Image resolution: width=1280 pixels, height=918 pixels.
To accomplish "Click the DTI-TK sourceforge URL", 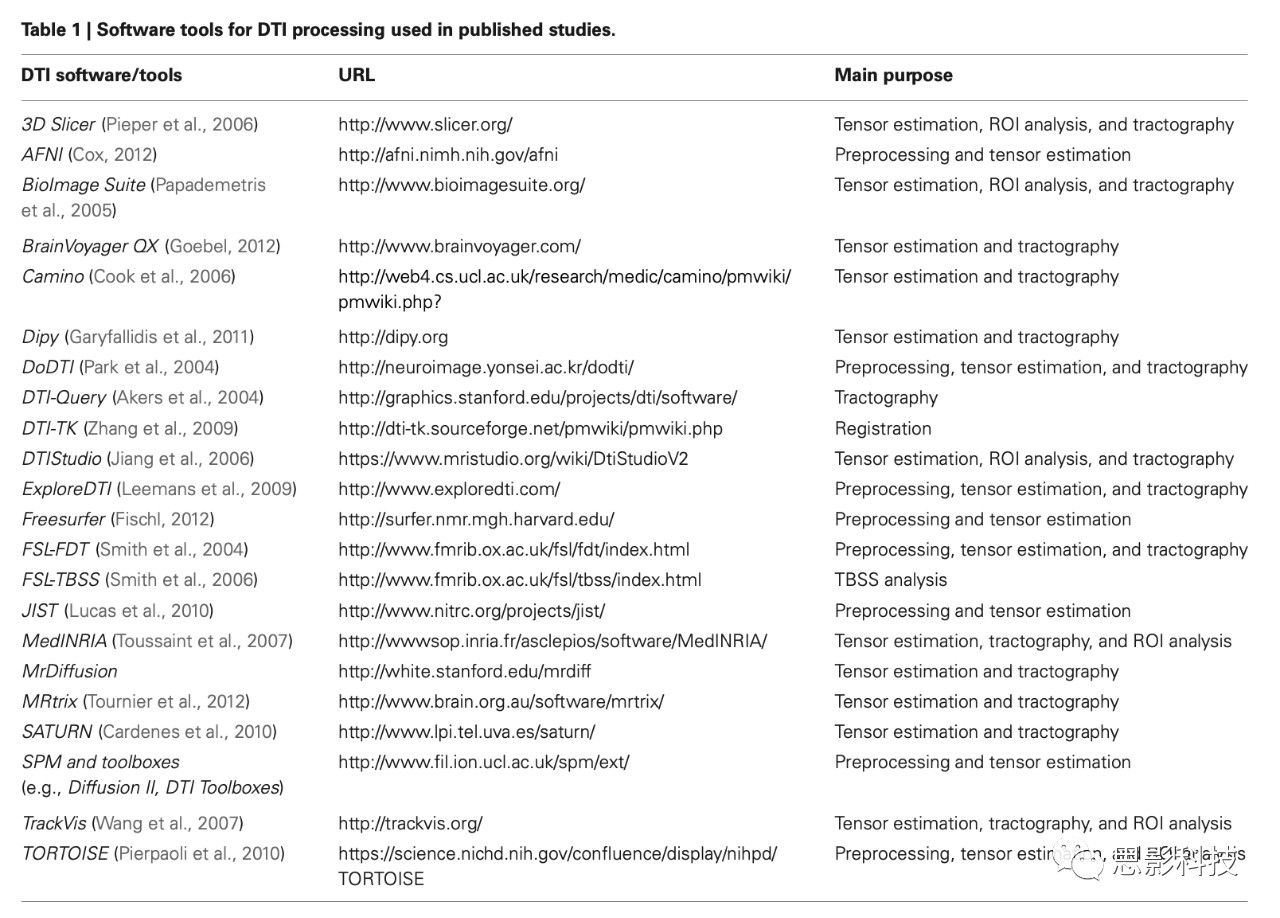I will tap(530, 428).
